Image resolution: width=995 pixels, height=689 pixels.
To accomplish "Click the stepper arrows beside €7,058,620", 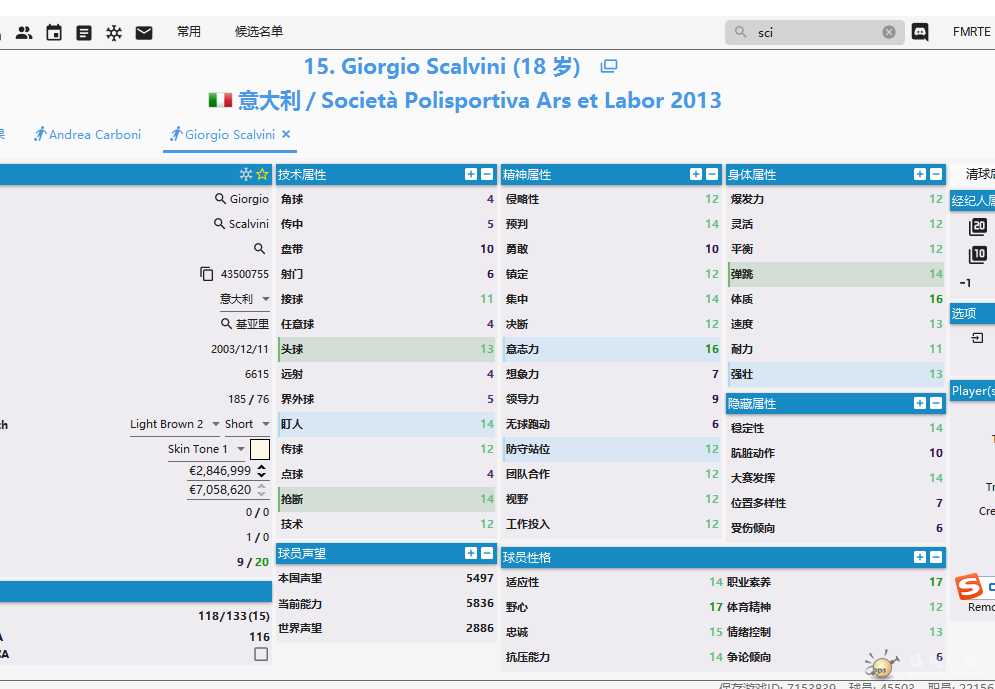I will pos(261,490).
